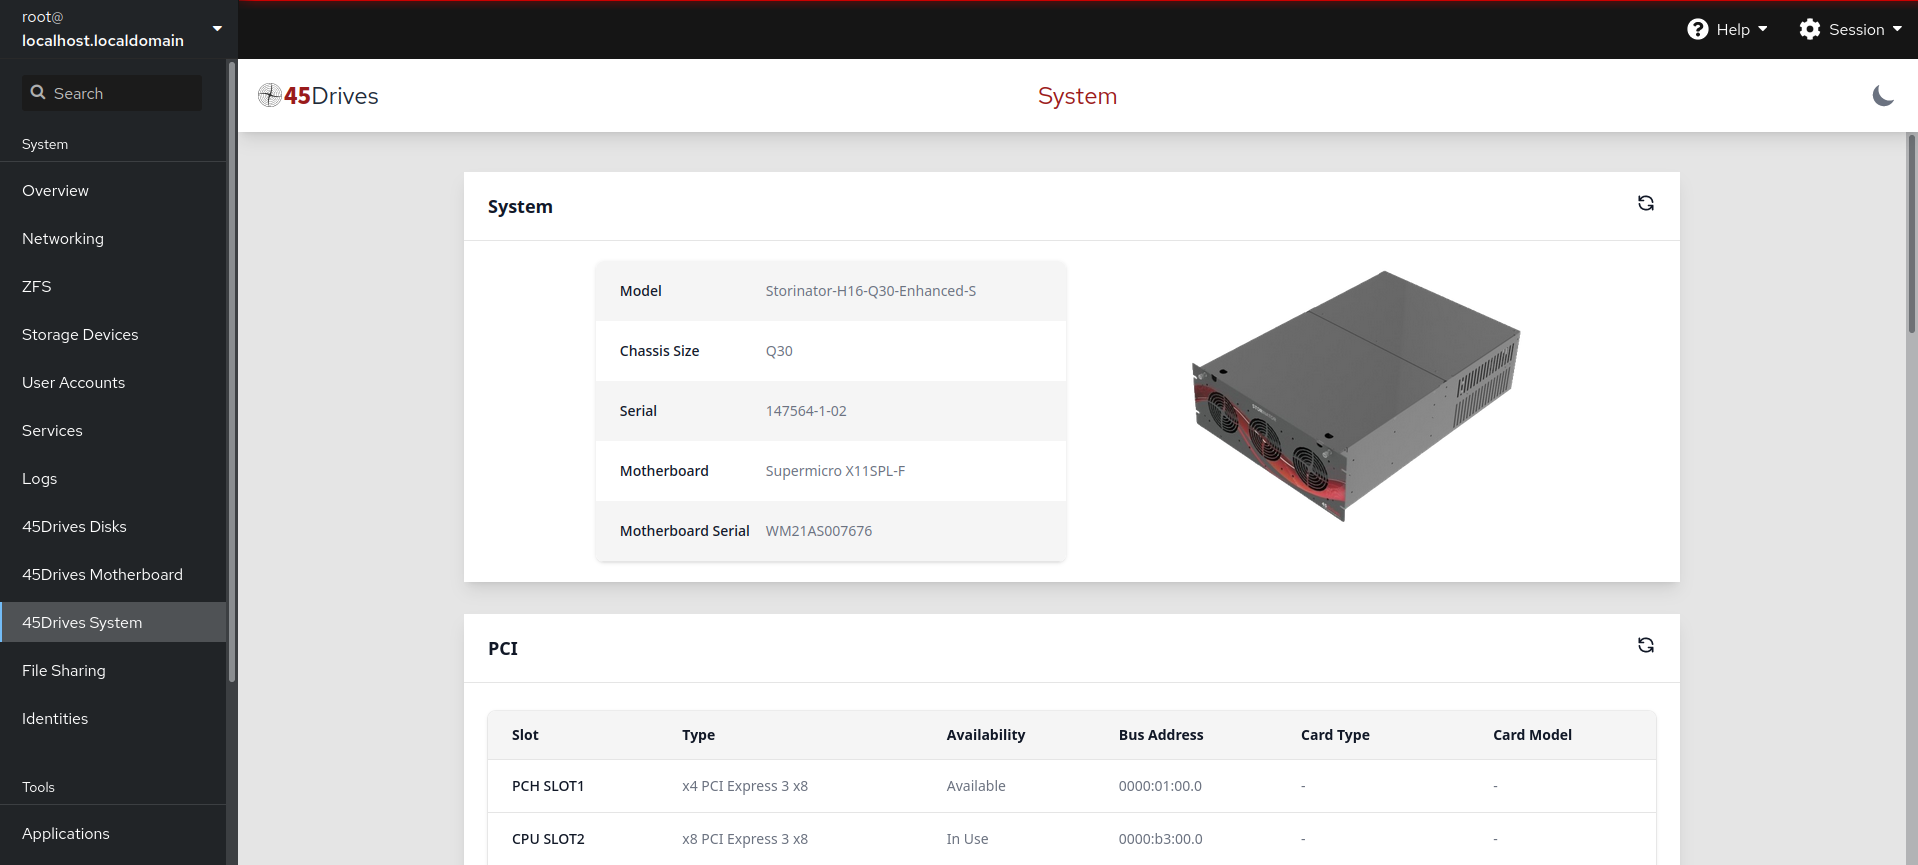Click the Bus Address column header
Screen dimensions: 1918x865
click(x=1161, y=735)
